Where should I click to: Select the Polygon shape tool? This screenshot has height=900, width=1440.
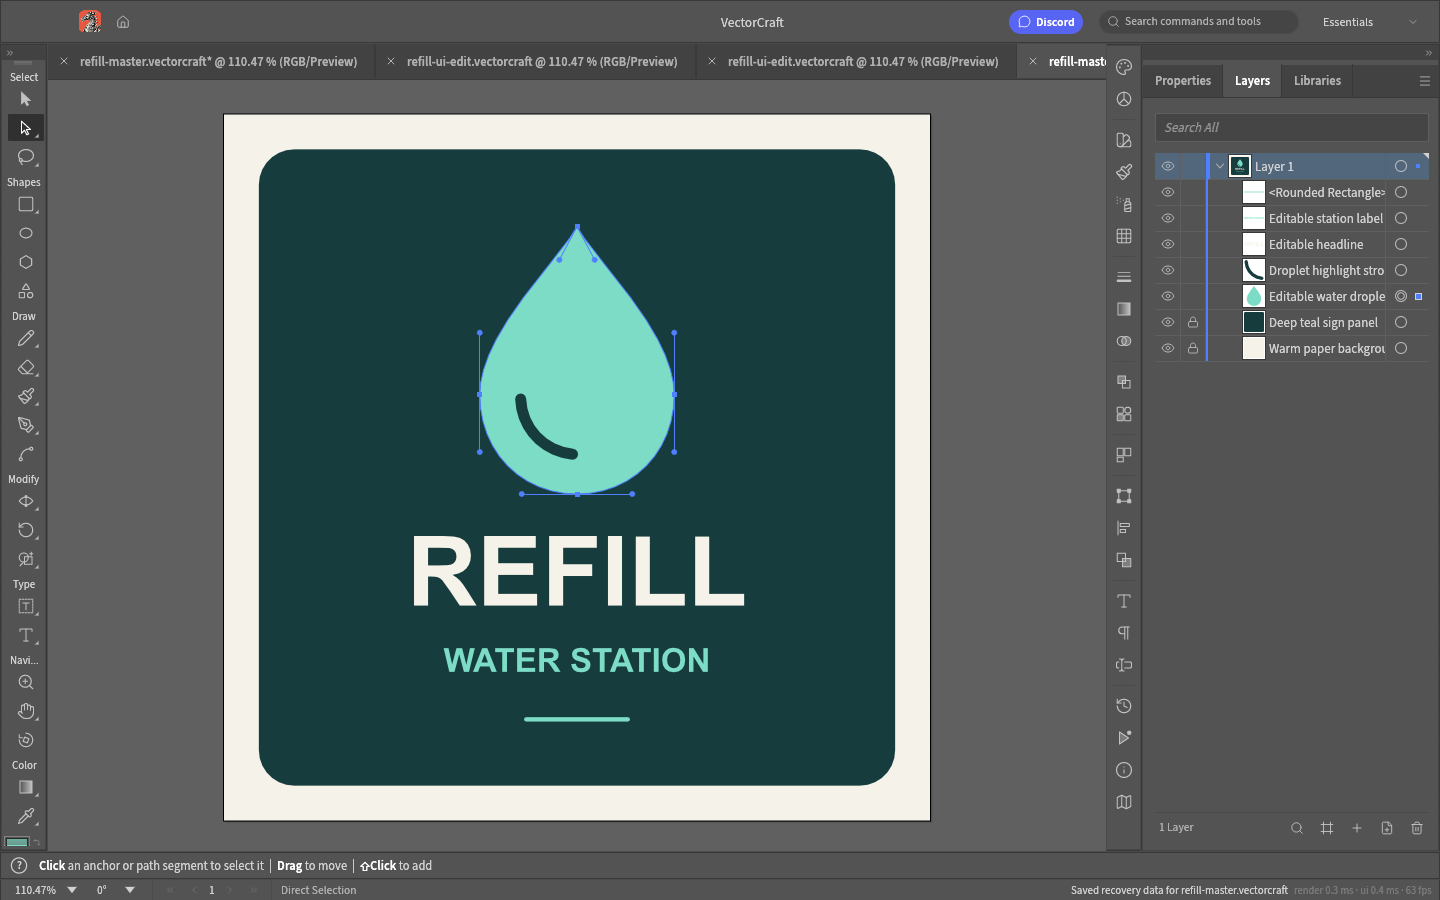pos(26,262)
